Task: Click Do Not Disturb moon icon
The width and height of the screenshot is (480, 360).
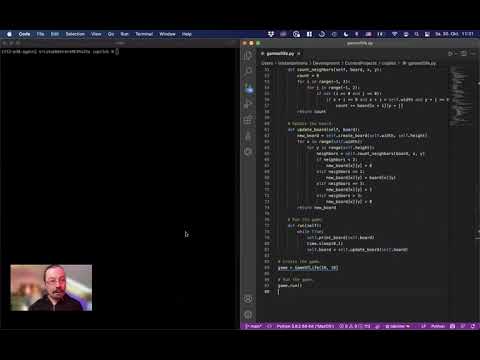Action: coord(346,34)
